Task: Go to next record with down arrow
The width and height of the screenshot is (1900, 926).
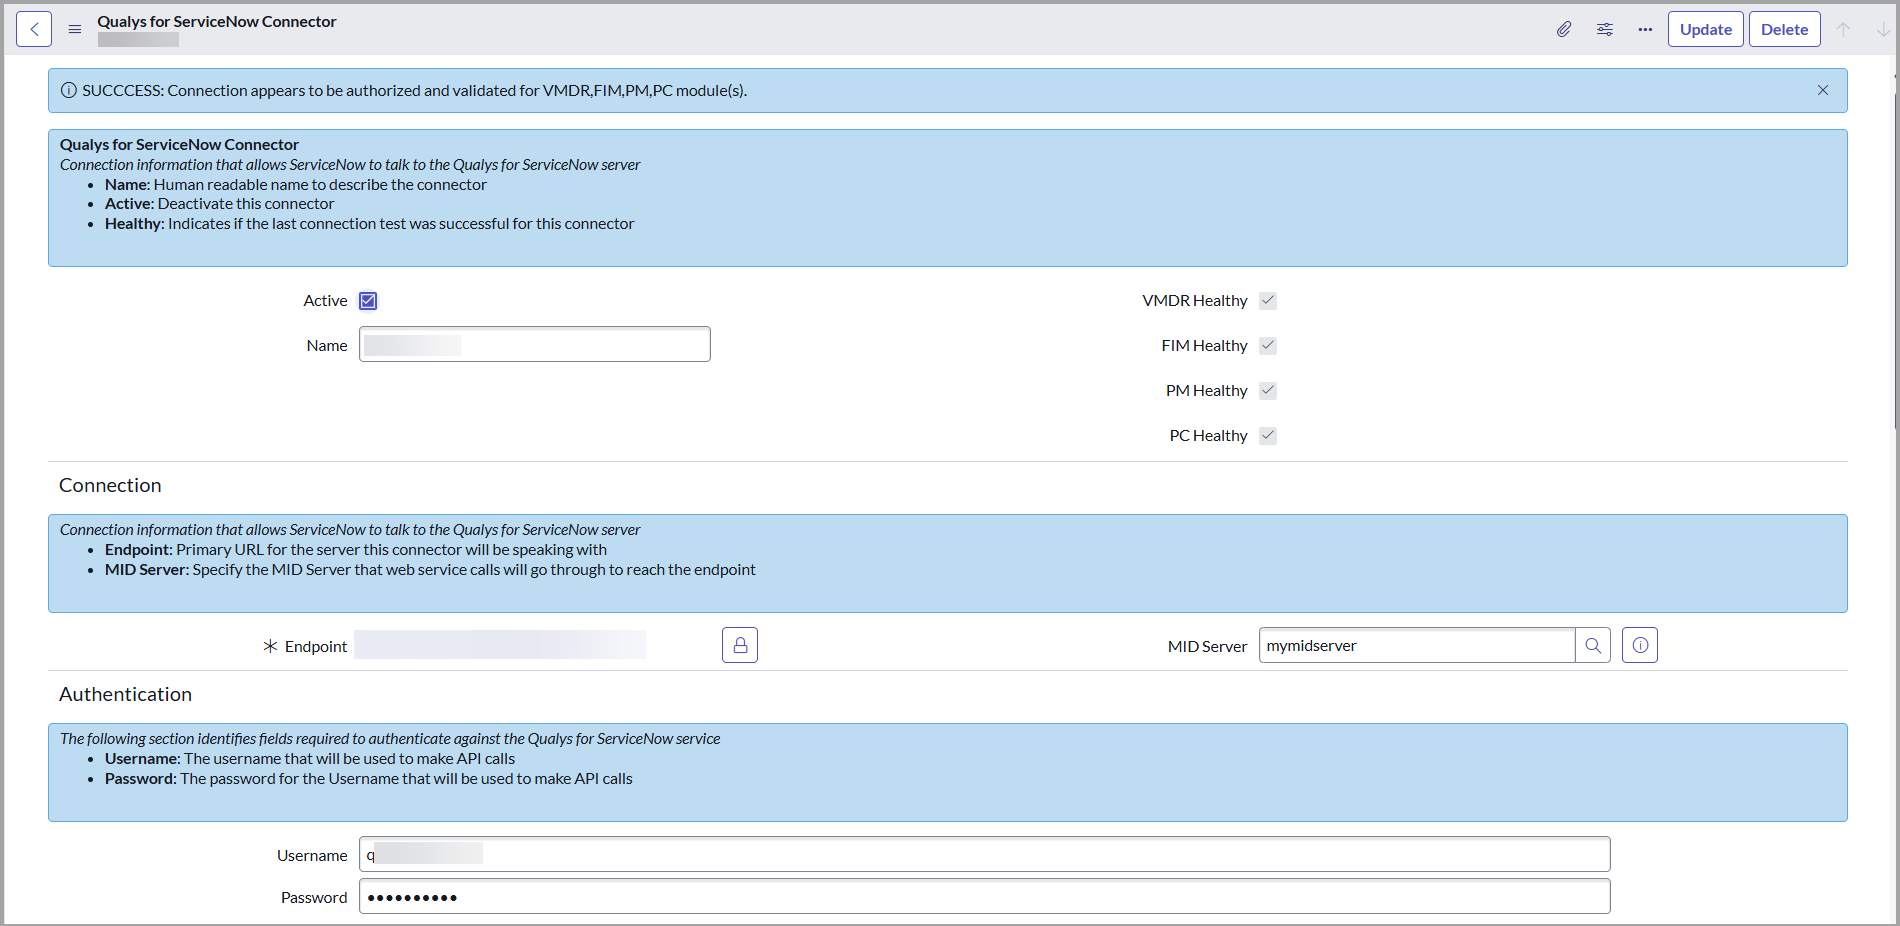Action: click(x=1883, y=29)
